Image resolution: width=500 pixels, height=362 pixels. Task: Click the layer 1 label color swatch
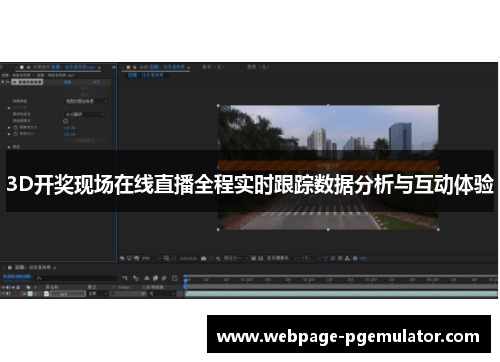pyautogui.click(x=30, y=294)
